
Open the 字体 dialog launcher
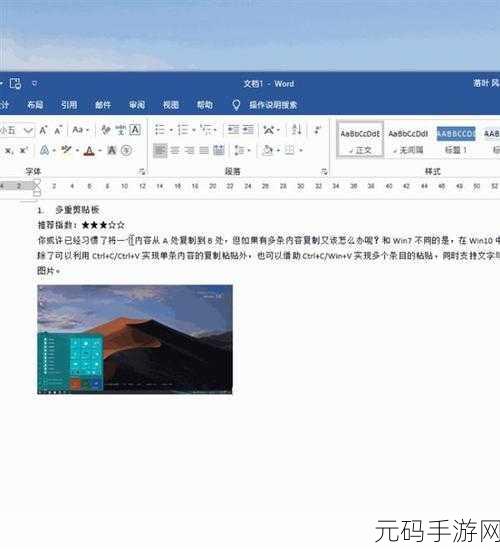pos(142,172)
